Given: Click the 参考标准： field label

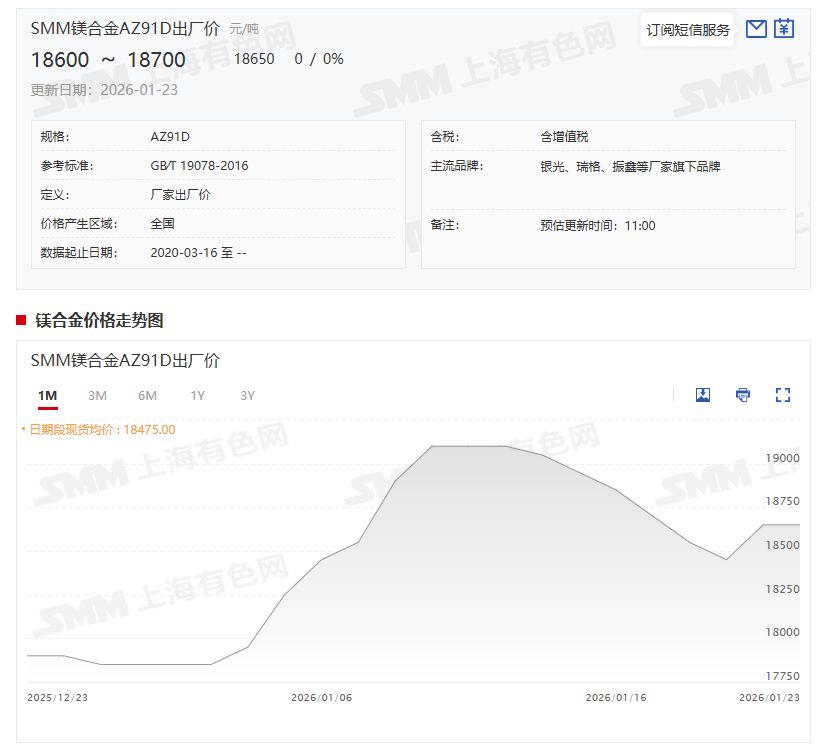Looking at the screenshot, I should click(67, 166).
